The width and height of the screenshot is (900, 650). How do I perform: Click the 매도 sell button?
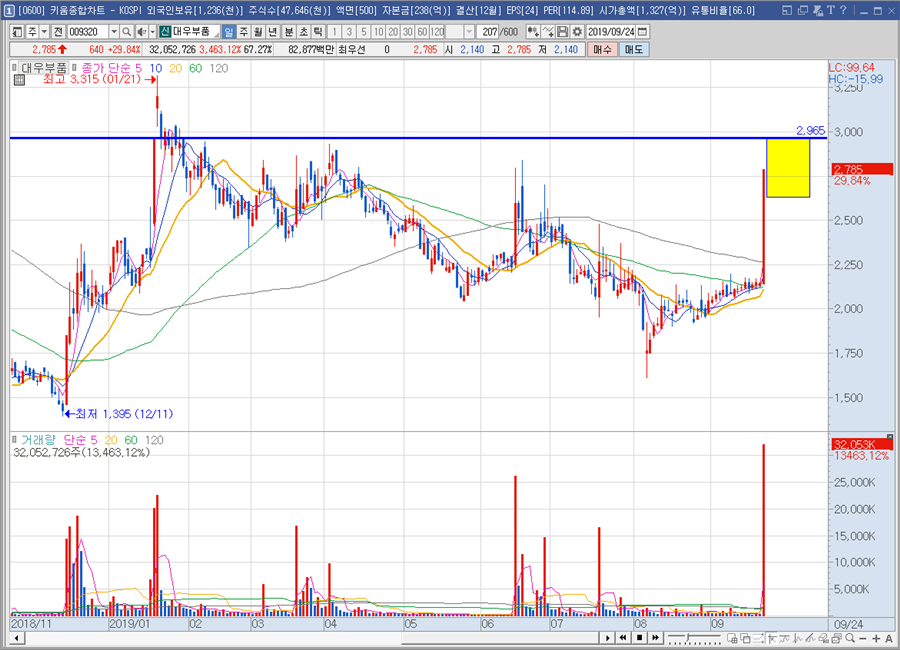tap(634, 50)
